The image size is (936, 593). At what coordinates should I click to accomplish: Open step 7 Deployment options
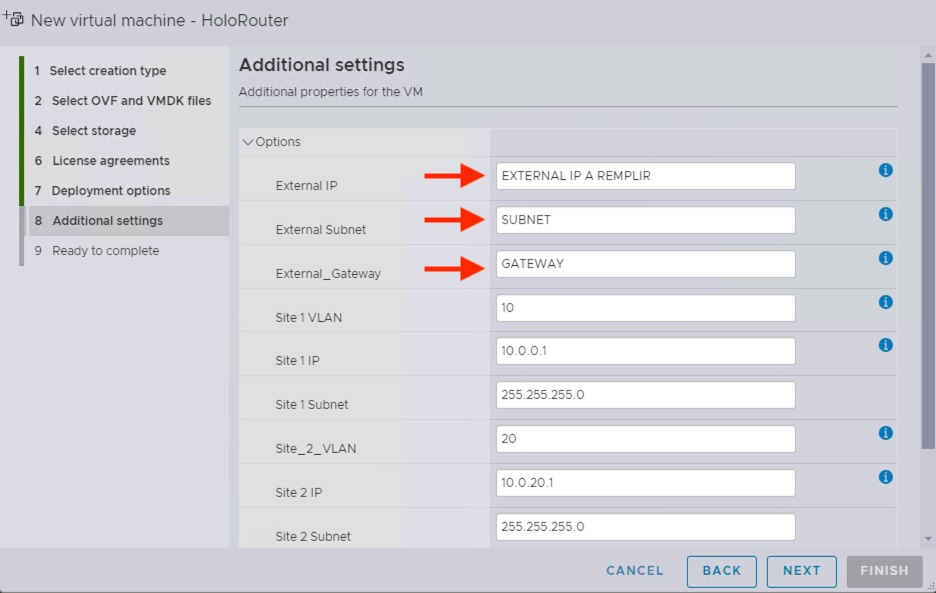(110, 191)
